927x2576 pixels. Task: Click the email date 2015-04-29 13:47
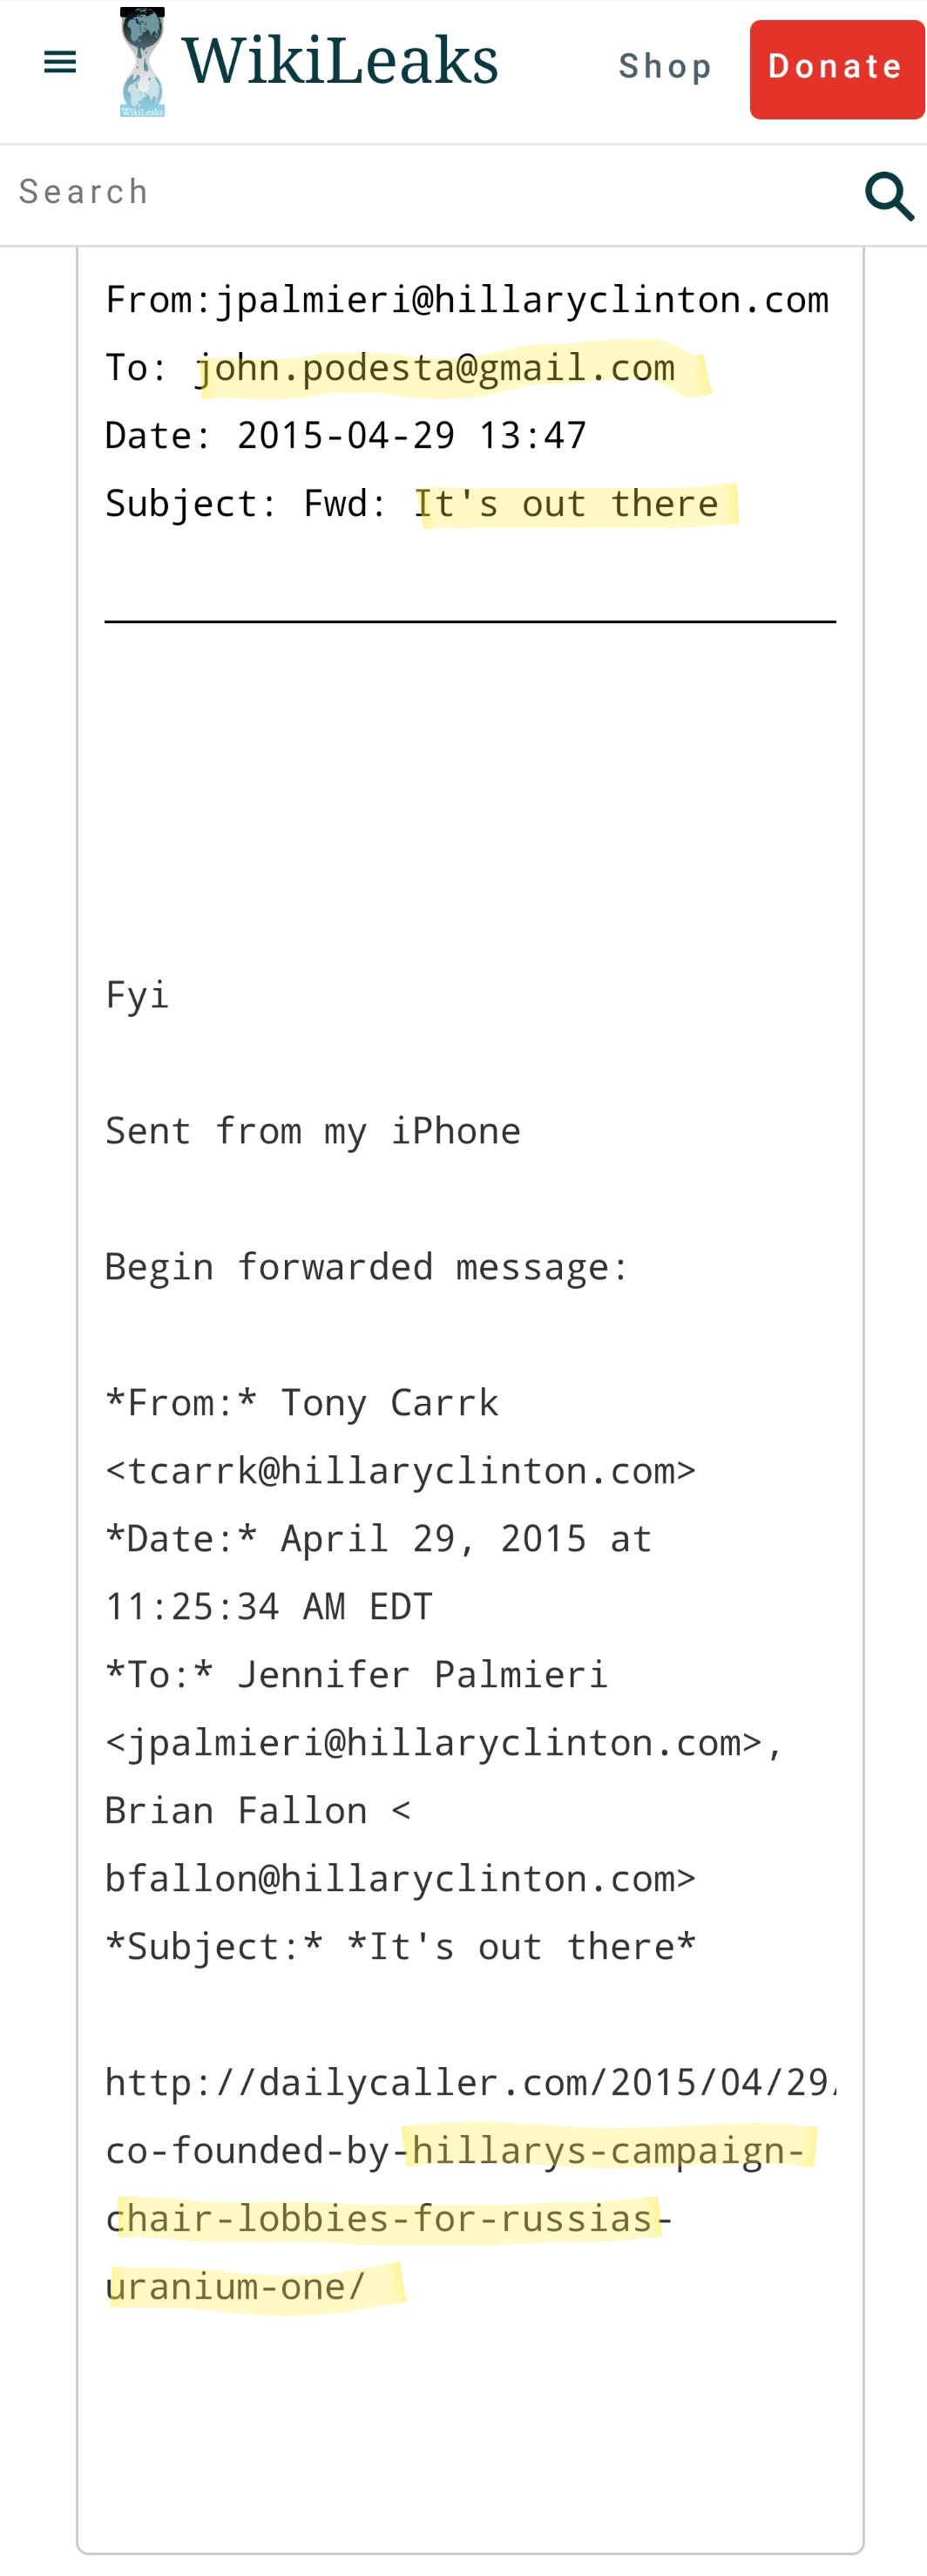[411, 436]
